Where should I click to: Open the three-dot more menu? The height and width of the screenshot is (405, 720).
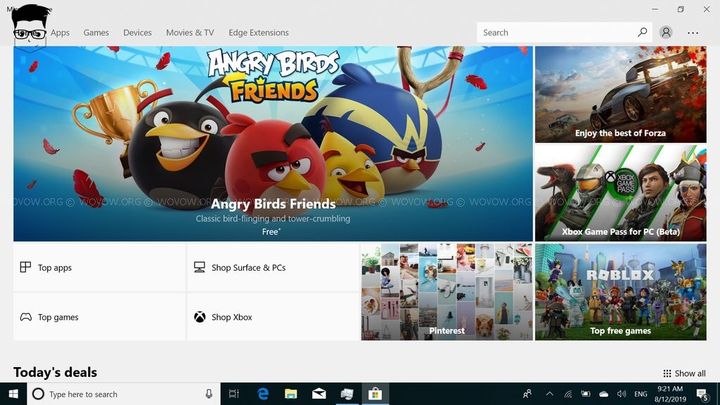pos(693,33)
